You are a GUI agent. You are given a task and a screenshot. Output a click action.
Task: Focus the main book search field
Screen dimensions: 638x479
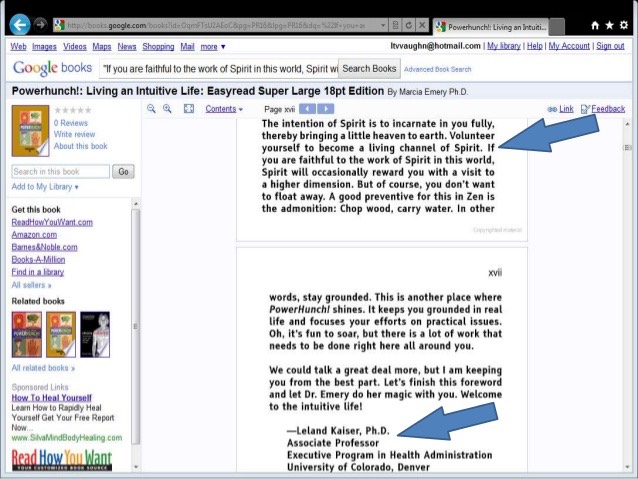pyautogui.click(x=219, y=69)
